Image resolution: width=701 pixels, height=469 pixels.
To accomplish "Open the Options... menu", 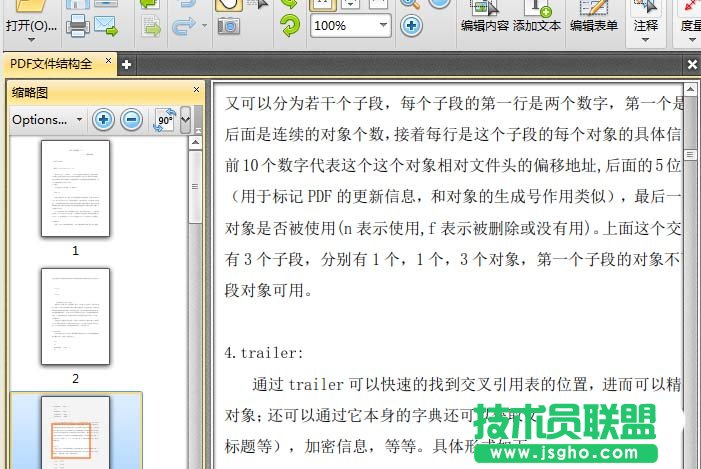I will click(47, 120).
